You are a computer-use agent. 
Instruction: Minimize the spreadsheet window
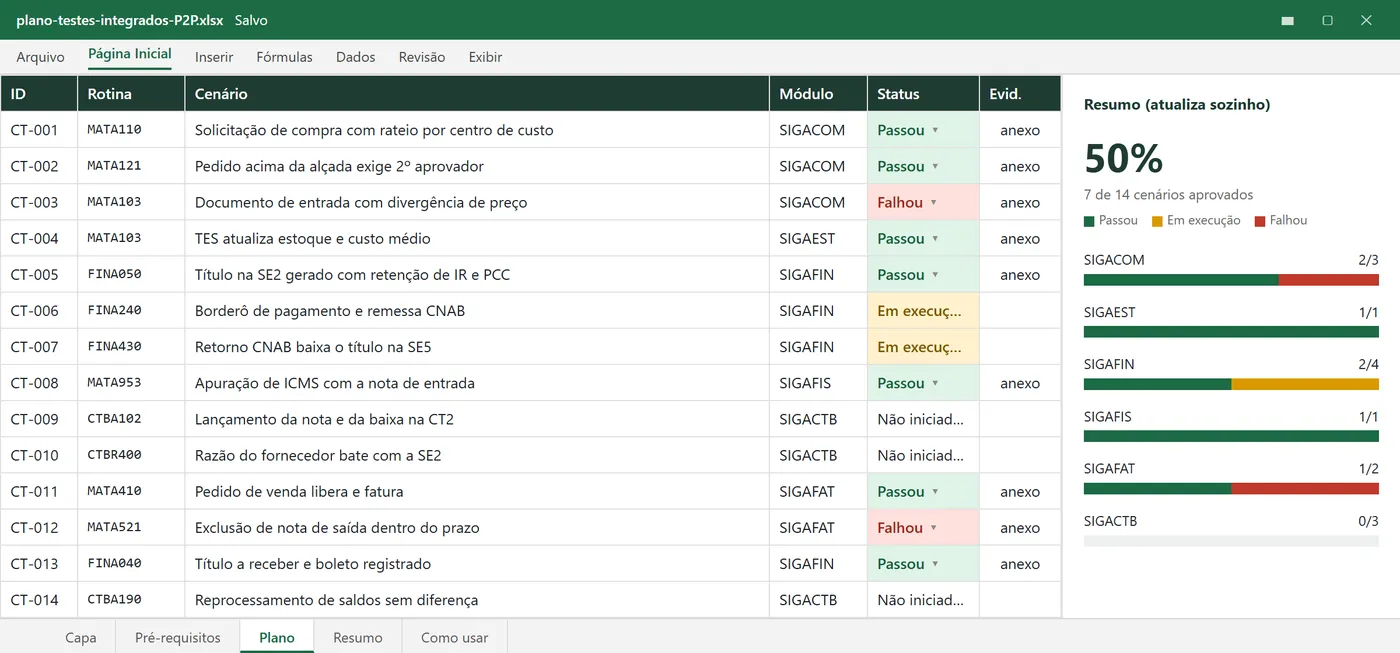click(x=1288, y=20)
